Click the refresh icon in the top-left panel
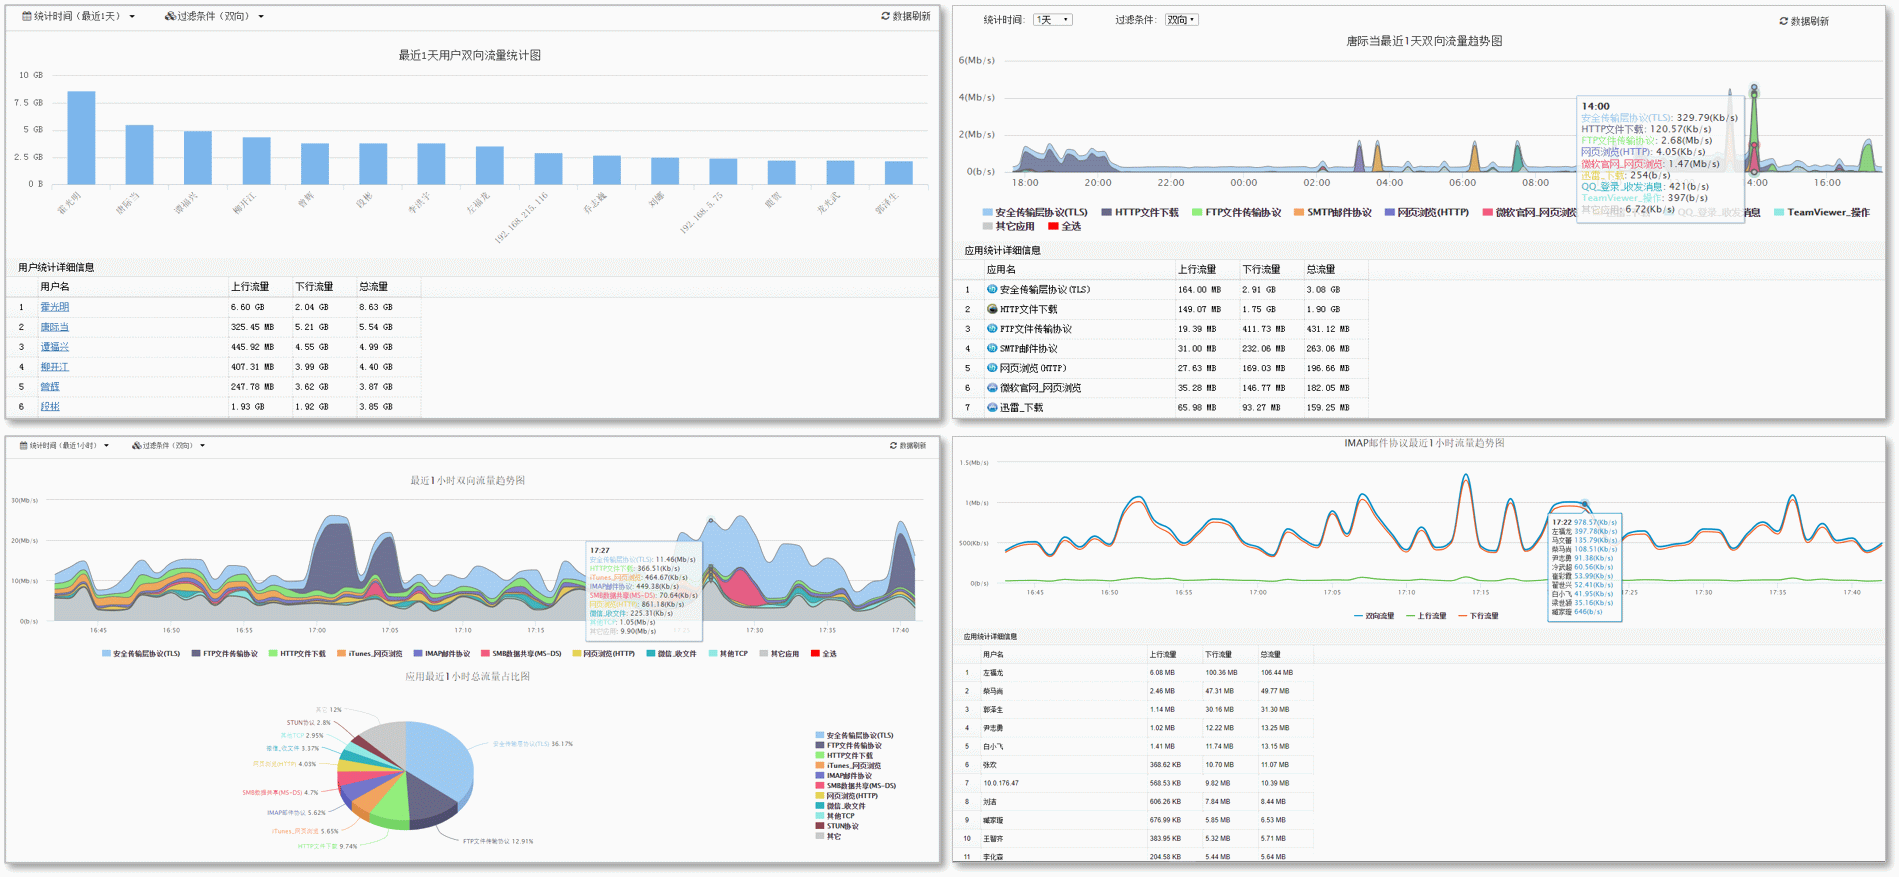 pos(885,16)
